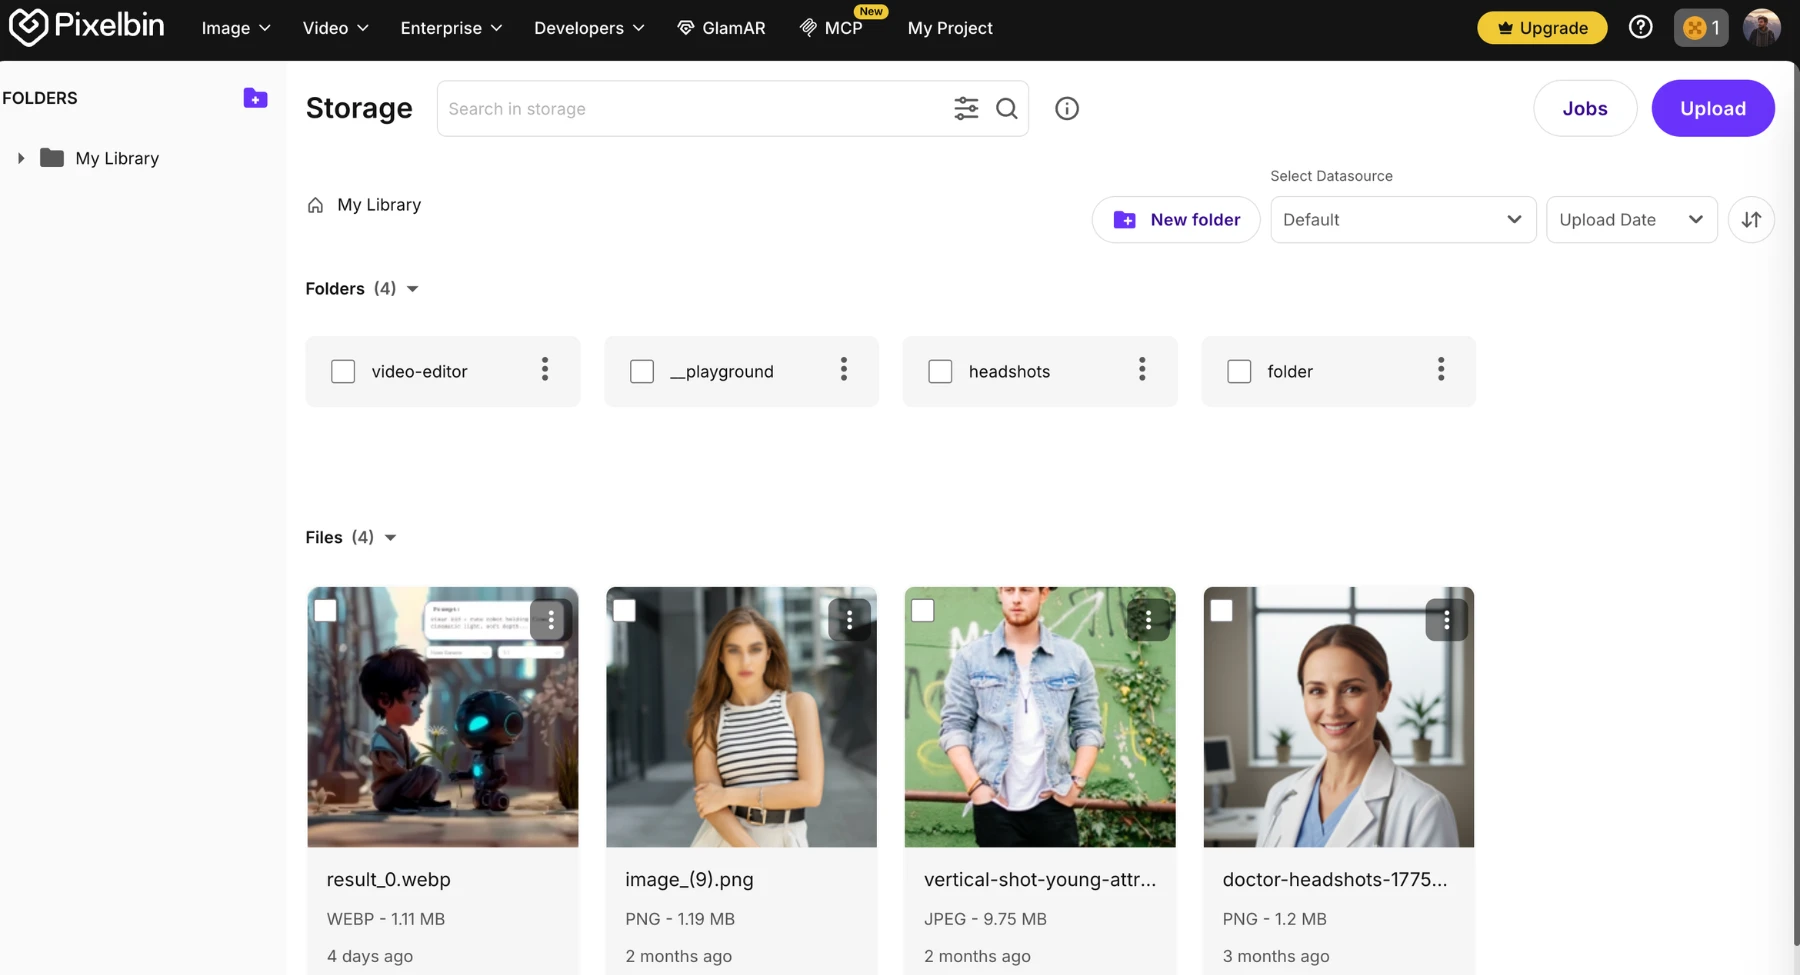Open three-dot menu for headshots folder
The height and width of the screenshot is (975, 1800).
1142,370
